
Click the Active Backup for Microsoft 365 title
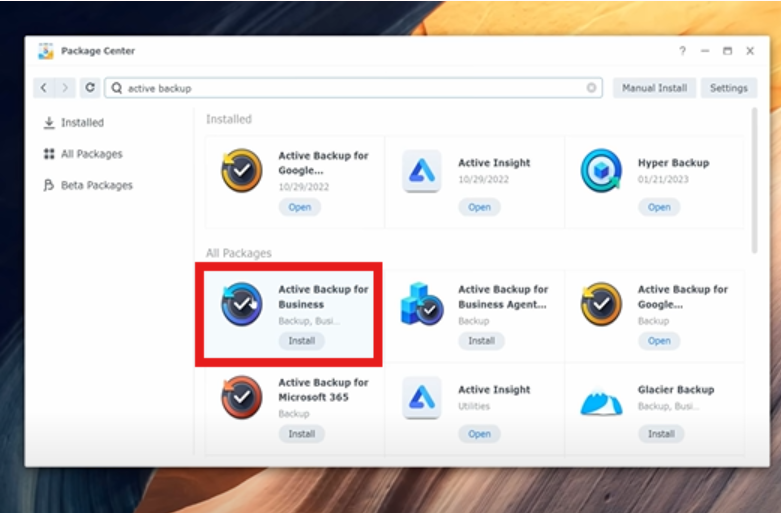tap(323, 390)
